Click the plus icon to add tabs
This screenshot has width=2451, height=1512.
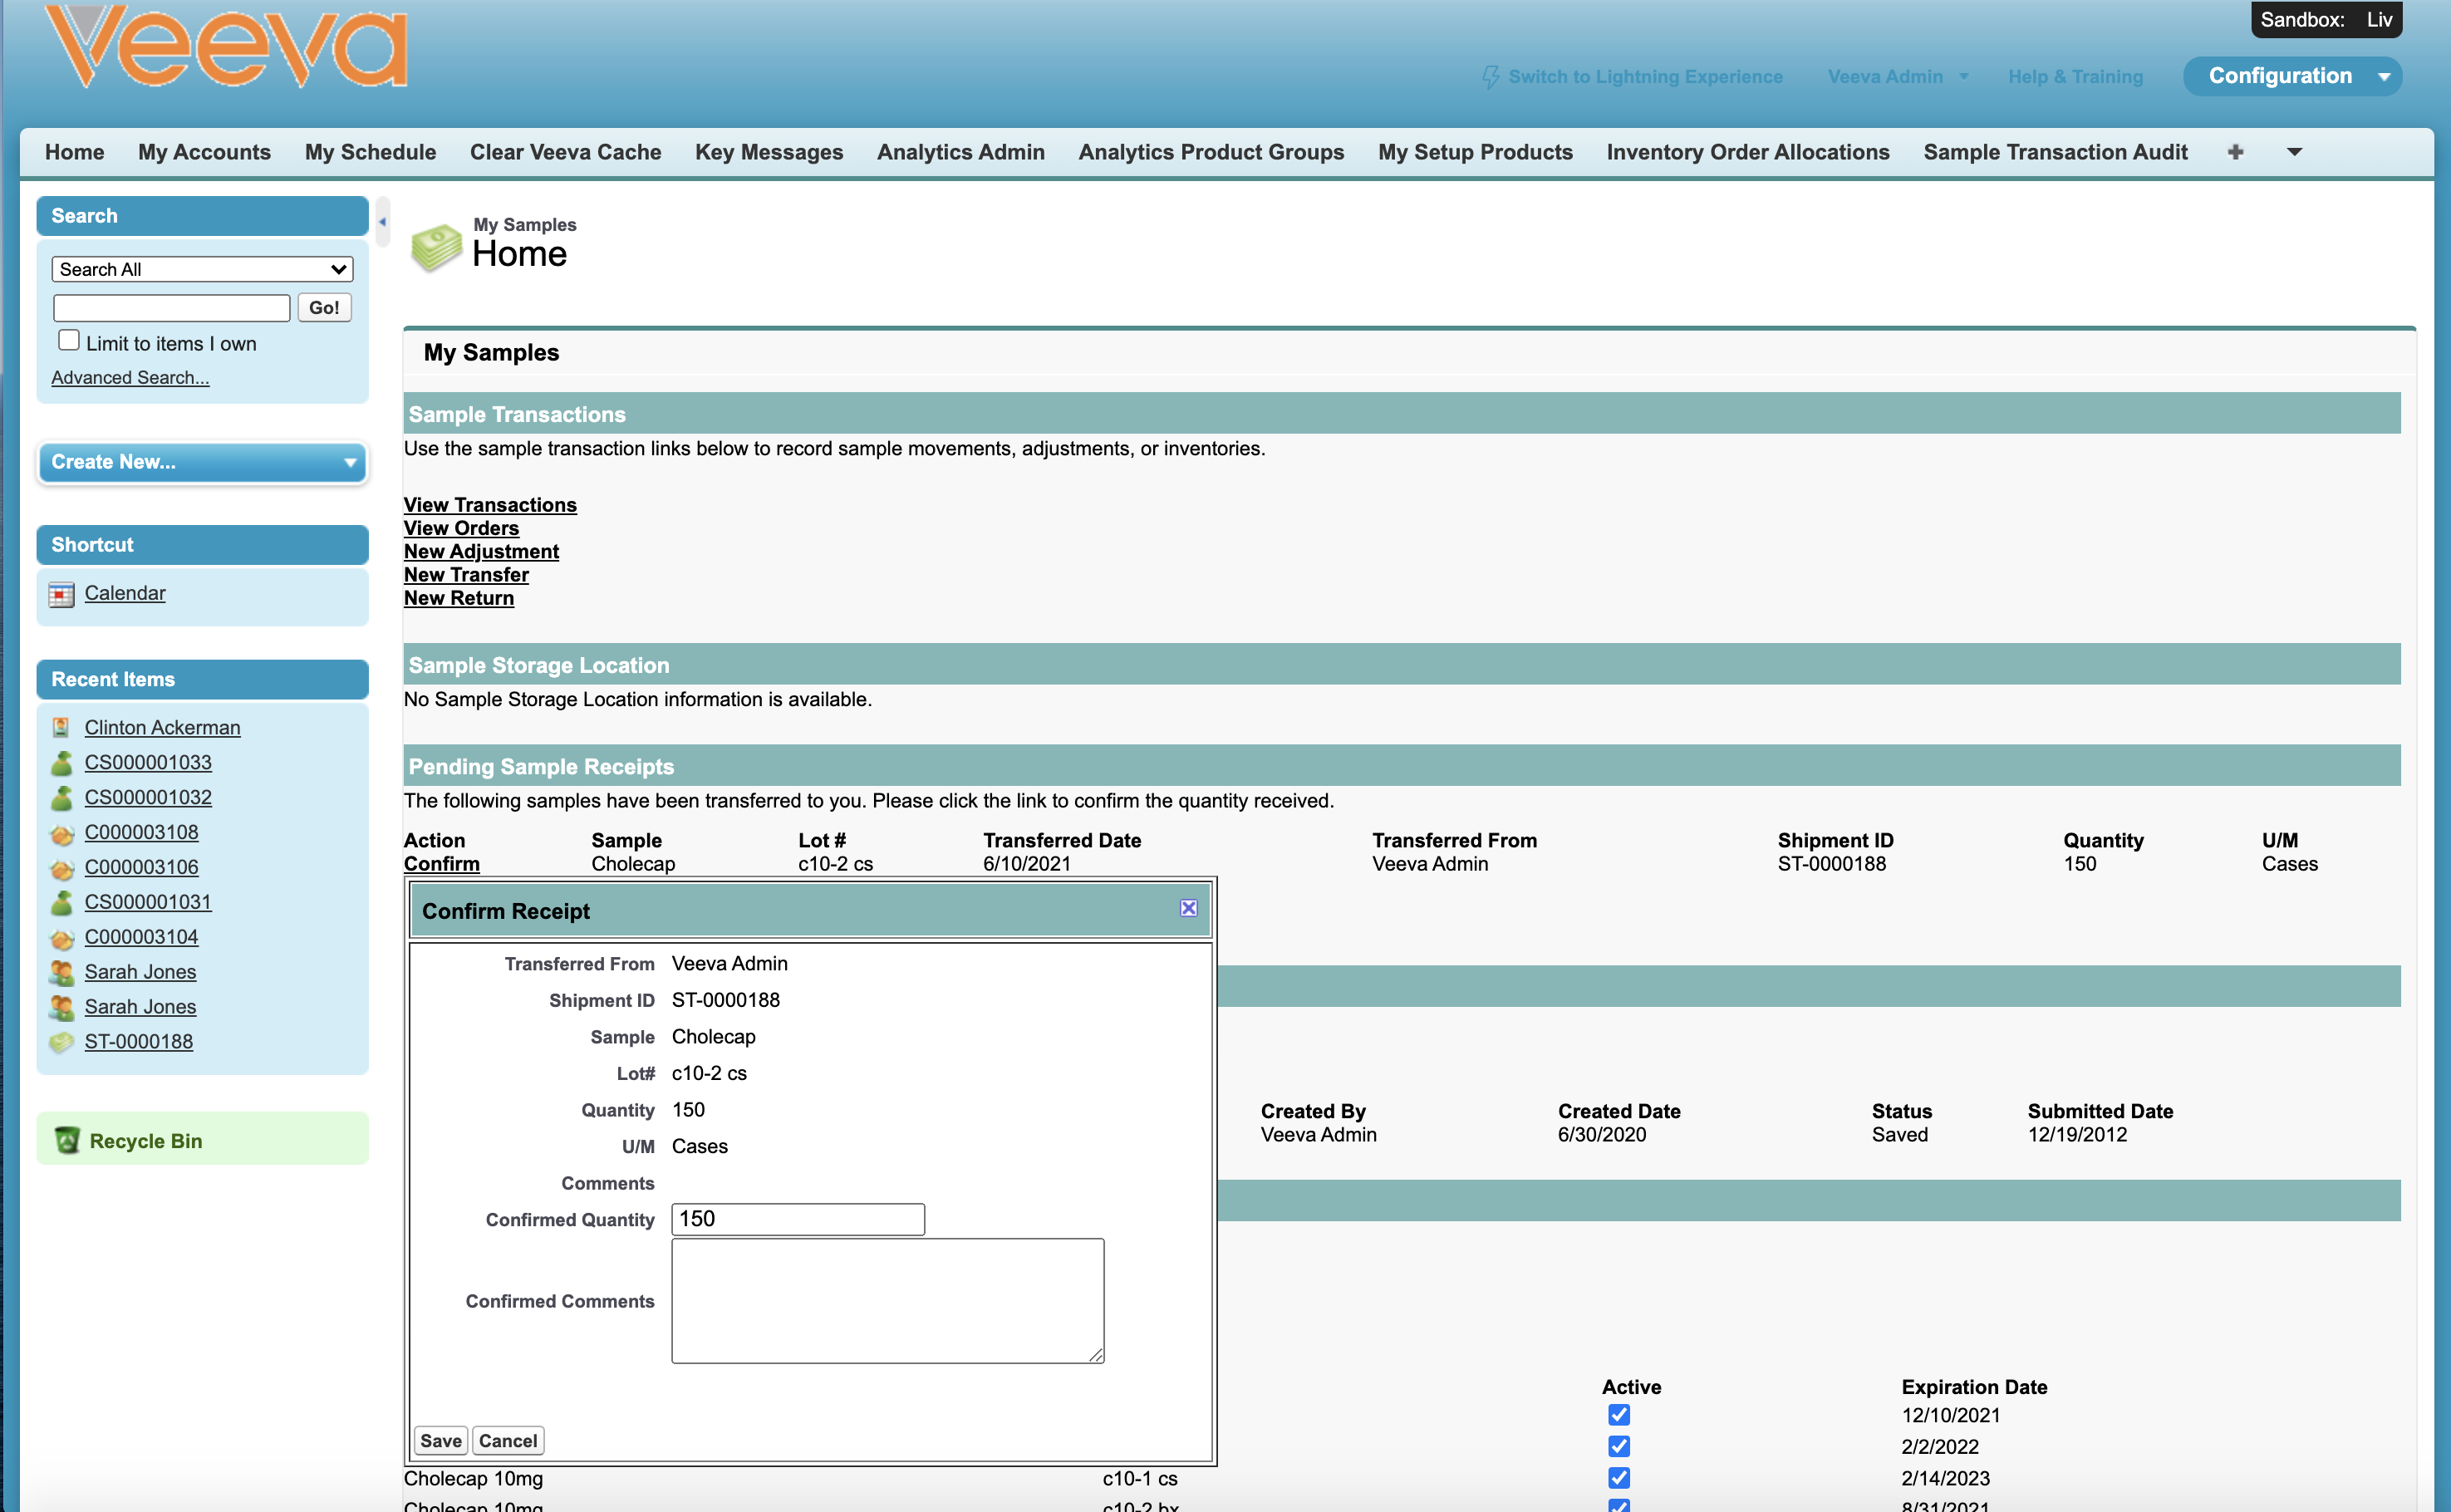(x=2235, y=152)
